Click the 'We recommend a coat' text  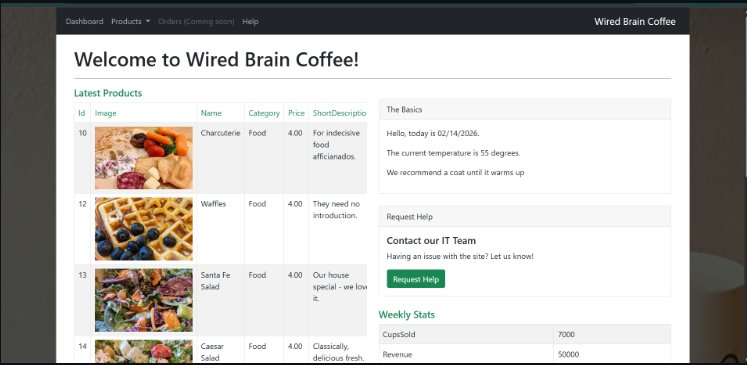coord(455,172)
